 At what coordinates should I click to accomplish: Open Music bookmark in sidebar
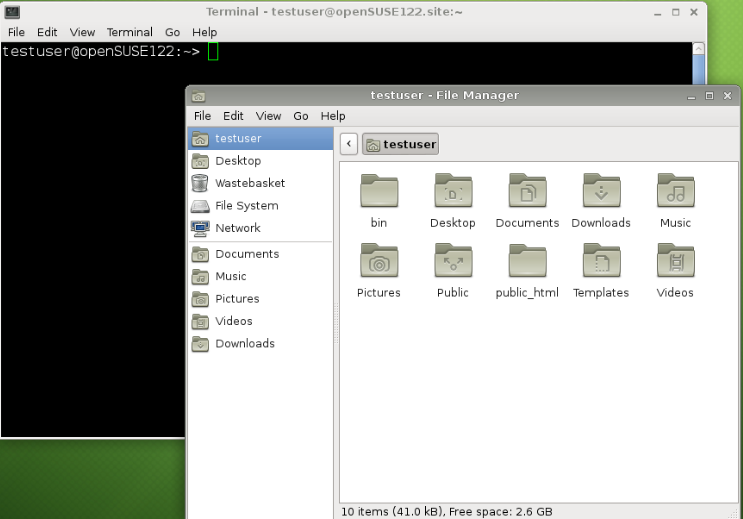261,276
